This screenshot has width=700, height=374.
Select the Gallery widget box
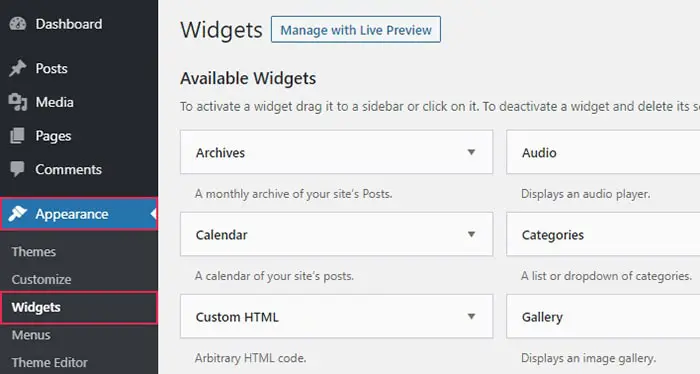click(603, 316)
